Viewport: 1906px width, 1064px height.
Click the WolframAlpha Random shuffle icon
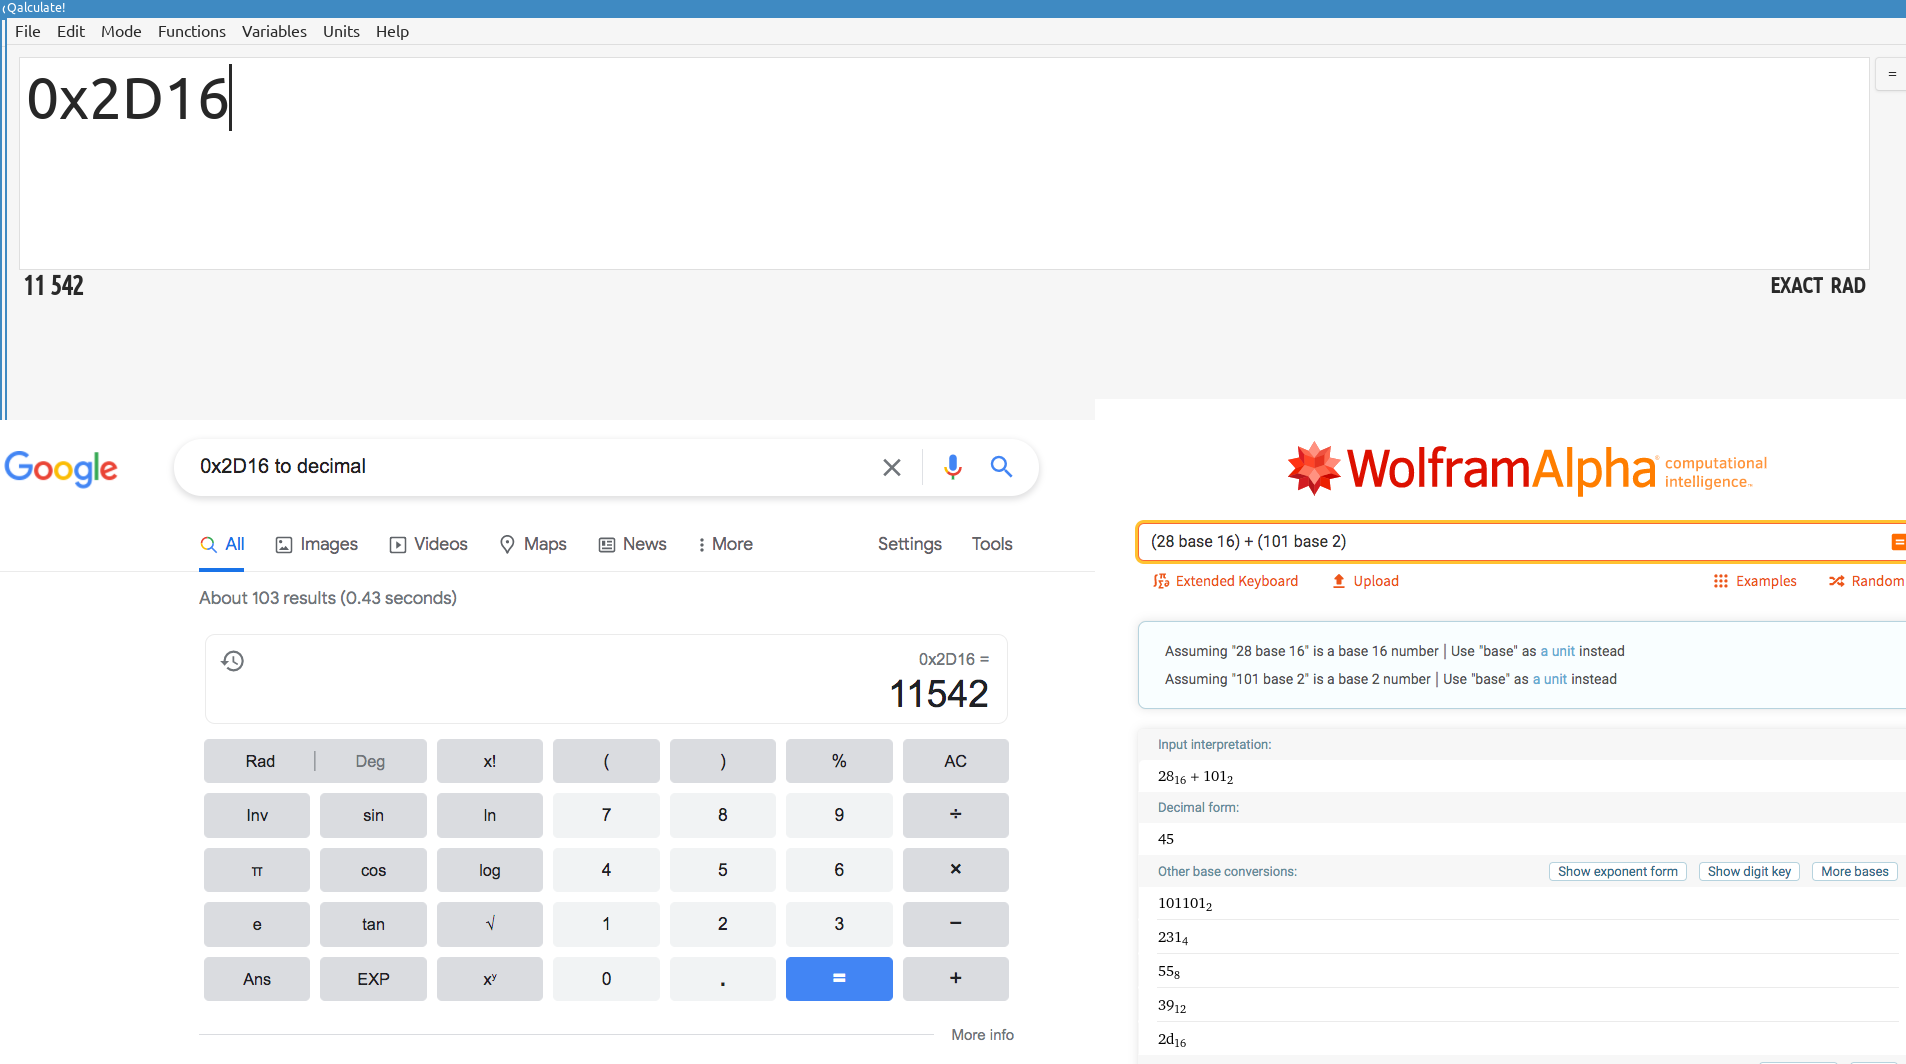[x=1837, y=581]
